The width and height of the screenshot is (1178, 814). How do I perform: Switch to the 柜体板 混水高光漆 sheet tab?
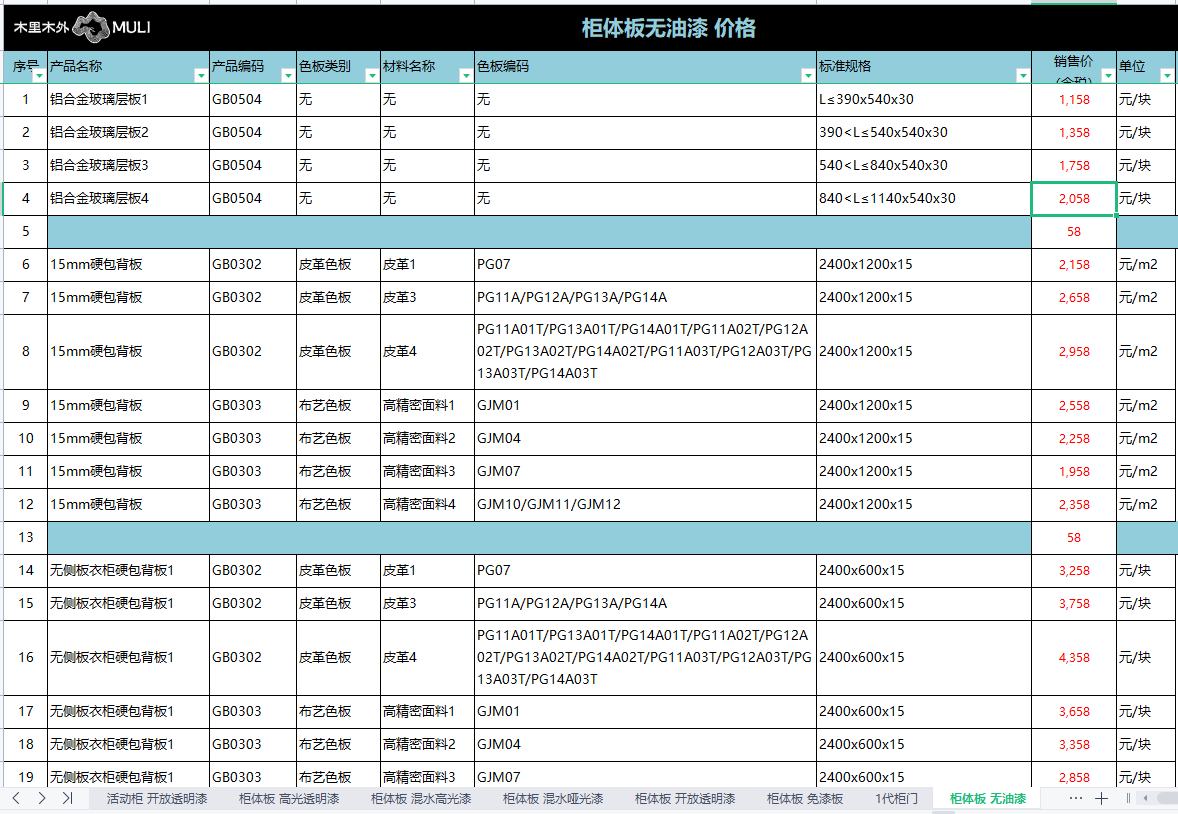pyautogui.click(x=421, y=798)
